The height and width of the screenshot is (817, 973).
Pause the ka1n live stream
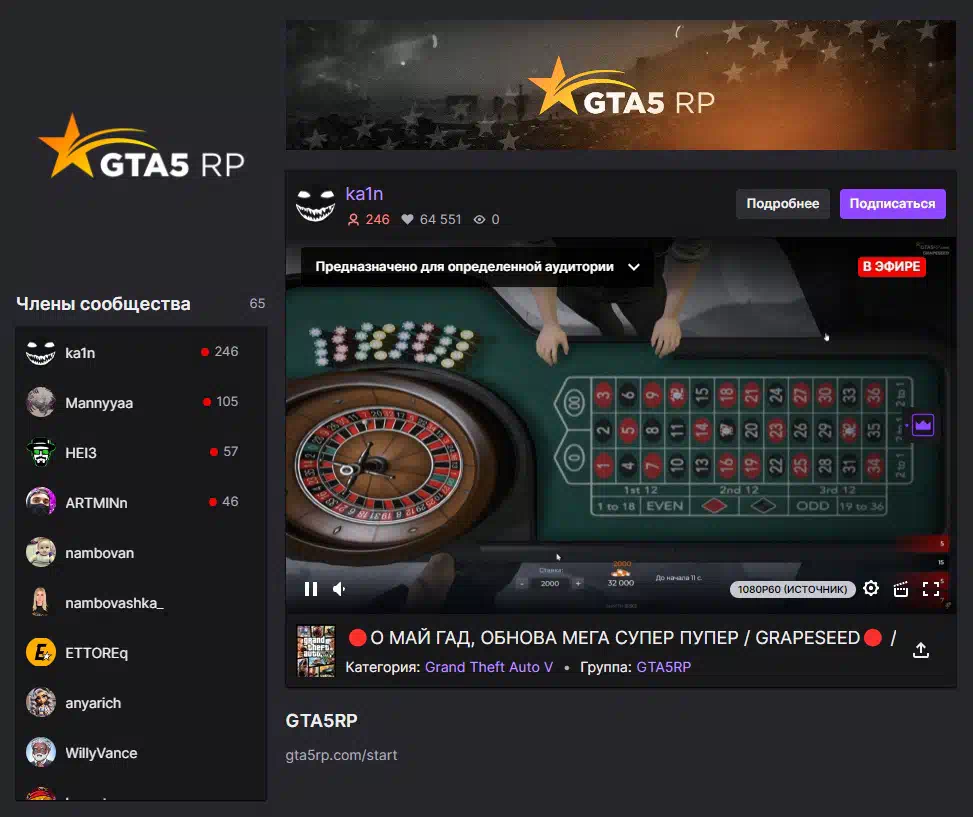(311, 589)
